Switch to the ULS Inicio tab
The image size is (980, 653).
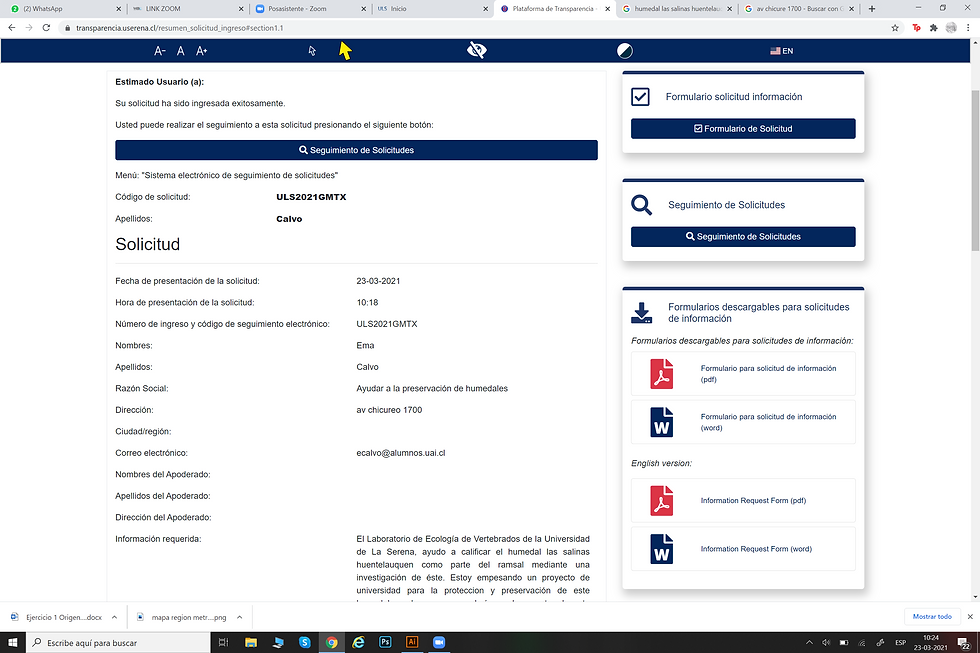432,9
